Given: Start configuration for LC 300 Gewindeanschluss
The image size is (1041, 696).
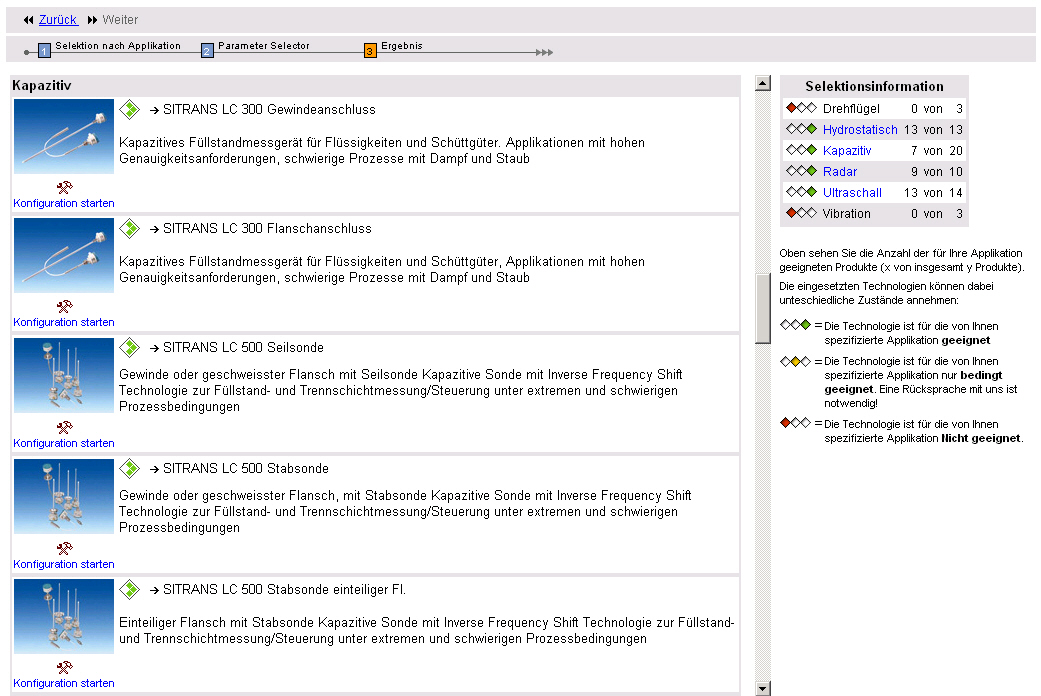Looking at the screenshot, I should [x=64, y=203].
